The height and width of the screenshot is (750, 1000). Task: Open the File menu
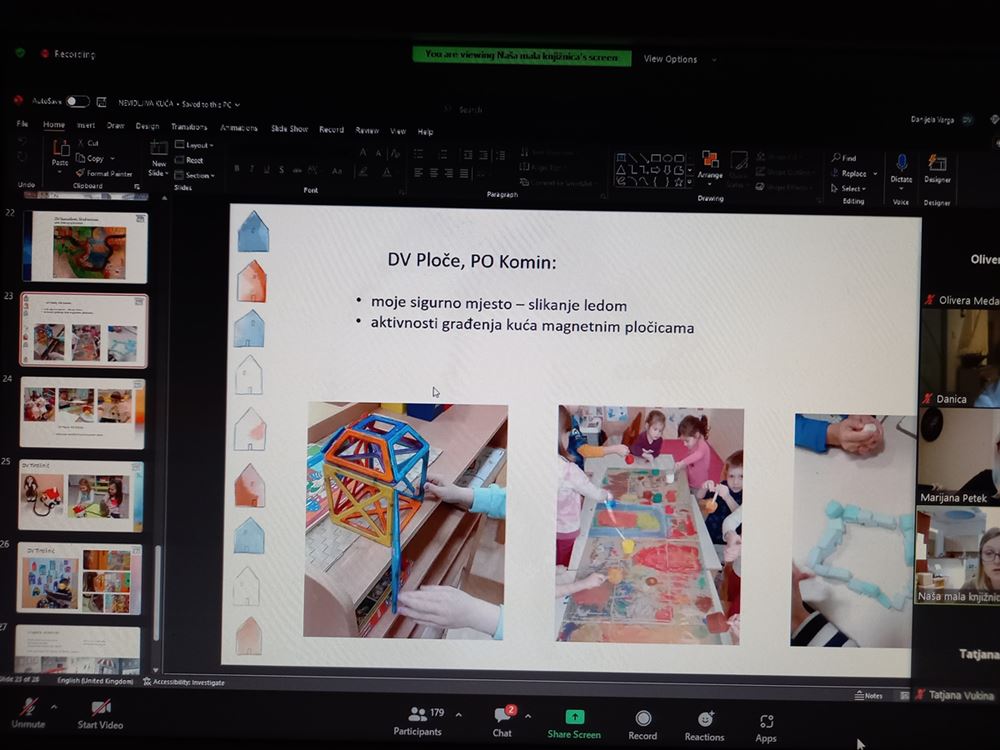point(22,123)
